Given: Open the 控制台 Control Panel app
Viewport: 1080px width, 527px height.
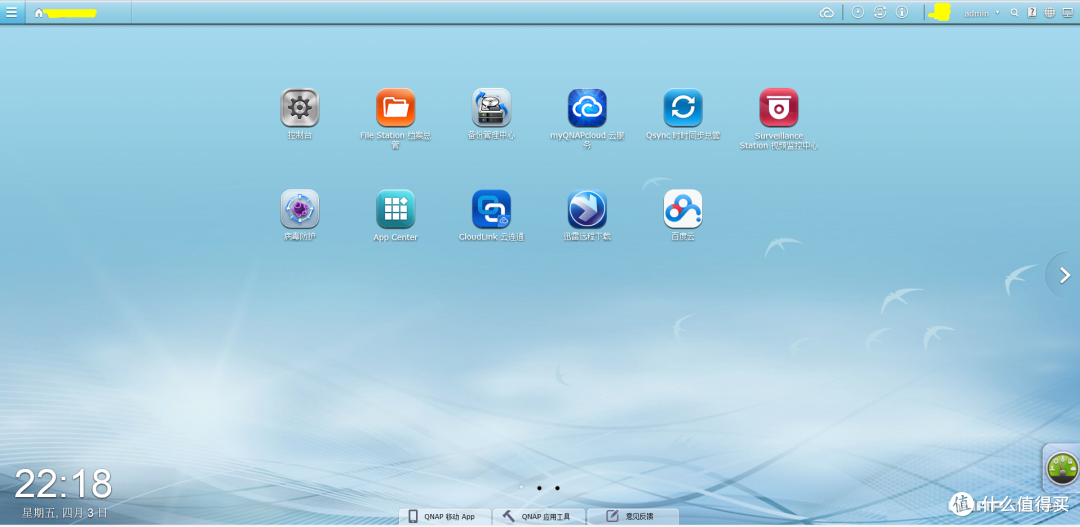Looking at the screenshot, I should click(x=300, y=107).
